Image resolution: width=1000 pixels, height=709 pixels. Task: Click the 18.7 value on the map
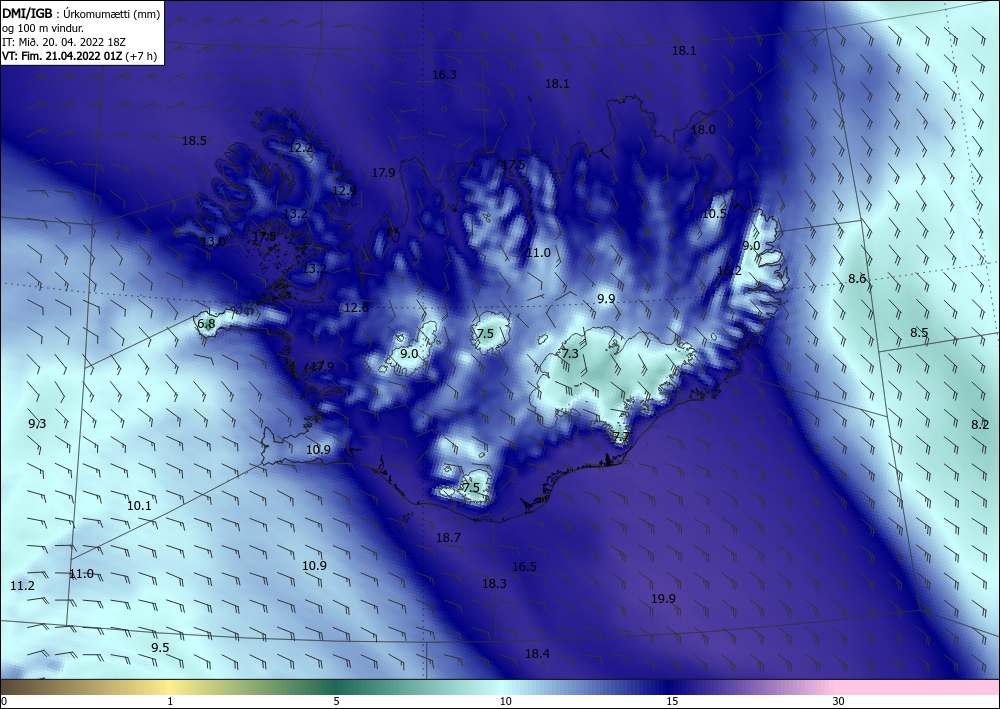point(448,537)
